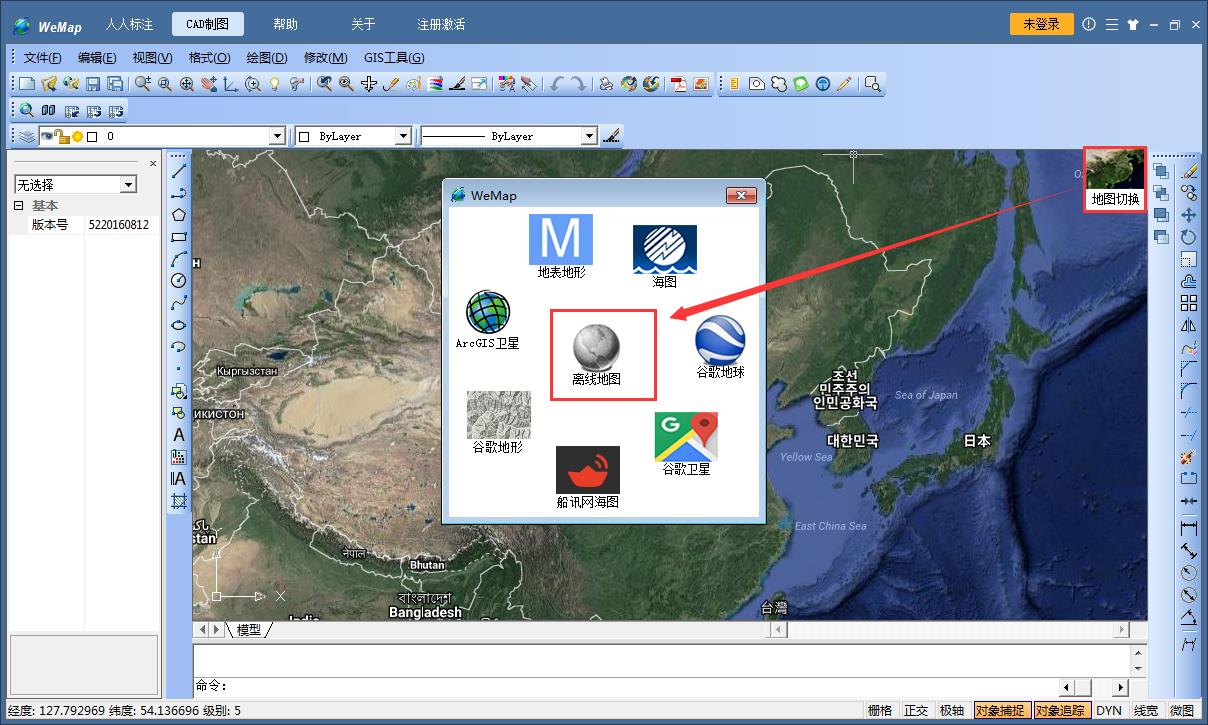Close the WeMap map selection dialog
This screenshot has width=1208, height=725.
(741, 195)
